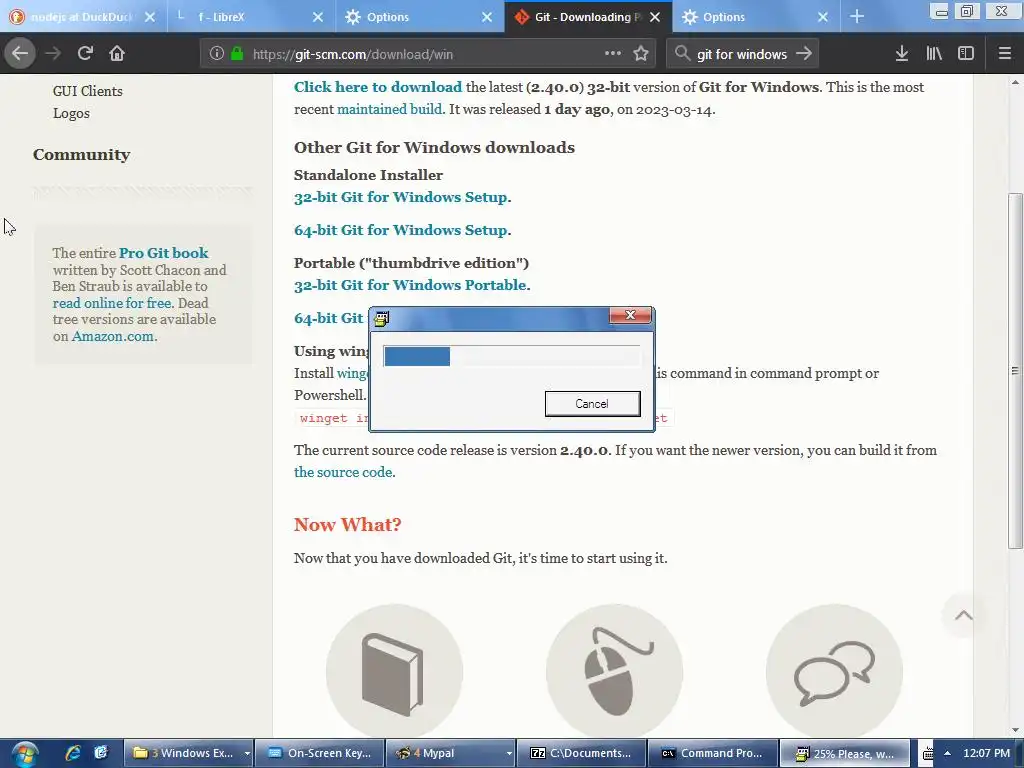The image size is (1024, 768).
Task: Click the green secure connection padlock
Action: 237,54
